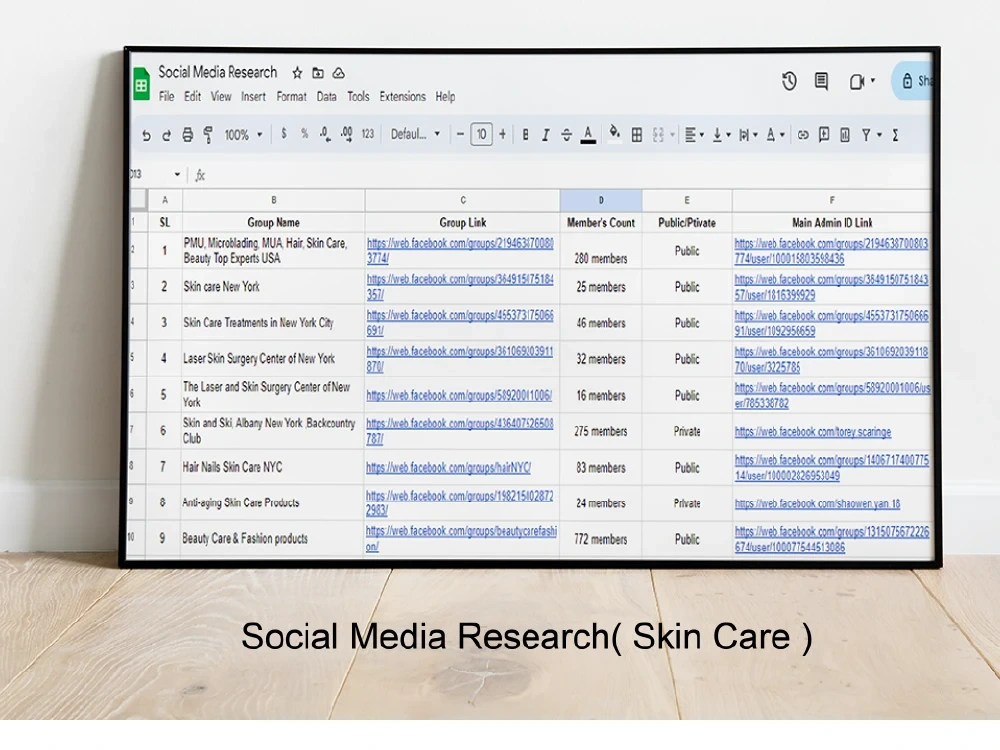The image size is (1000, 750).
Task: Open the Help menu
Action: pos(445,96)
